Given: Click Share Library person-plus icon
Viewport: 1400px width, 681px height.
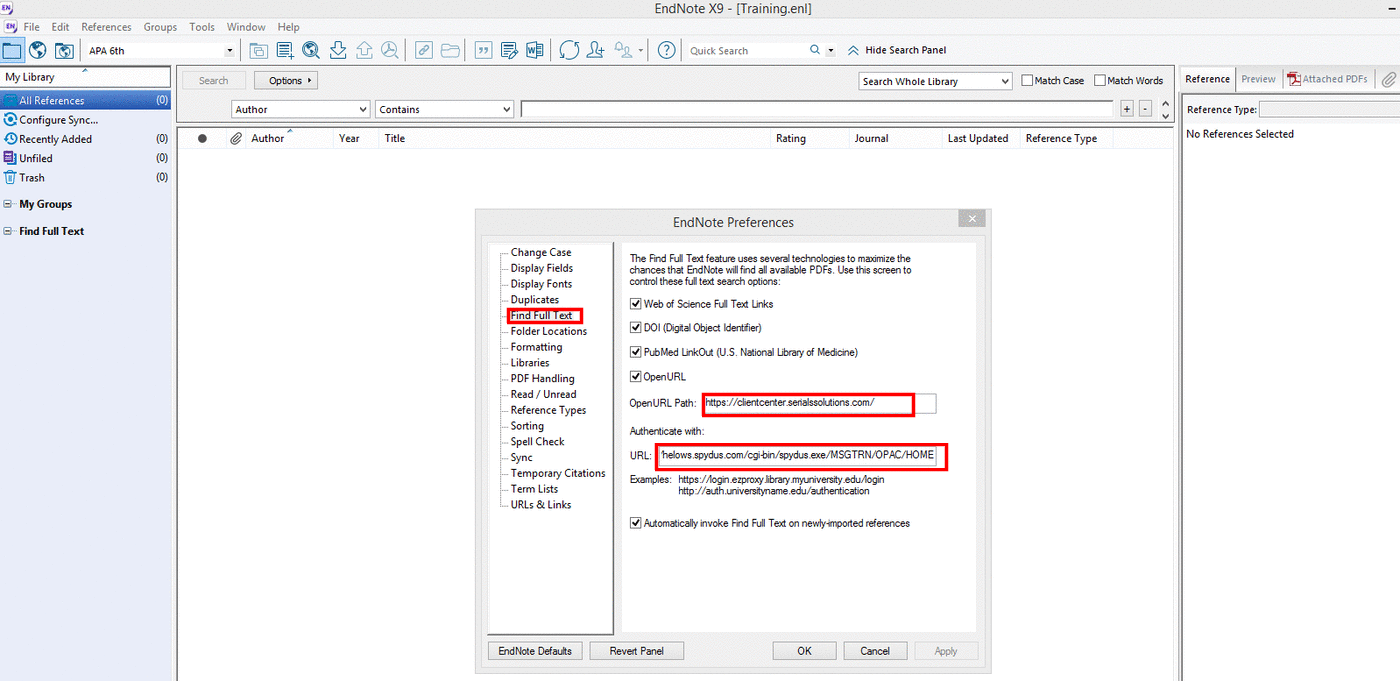Looking at the screenshot, I should point(596,50).
